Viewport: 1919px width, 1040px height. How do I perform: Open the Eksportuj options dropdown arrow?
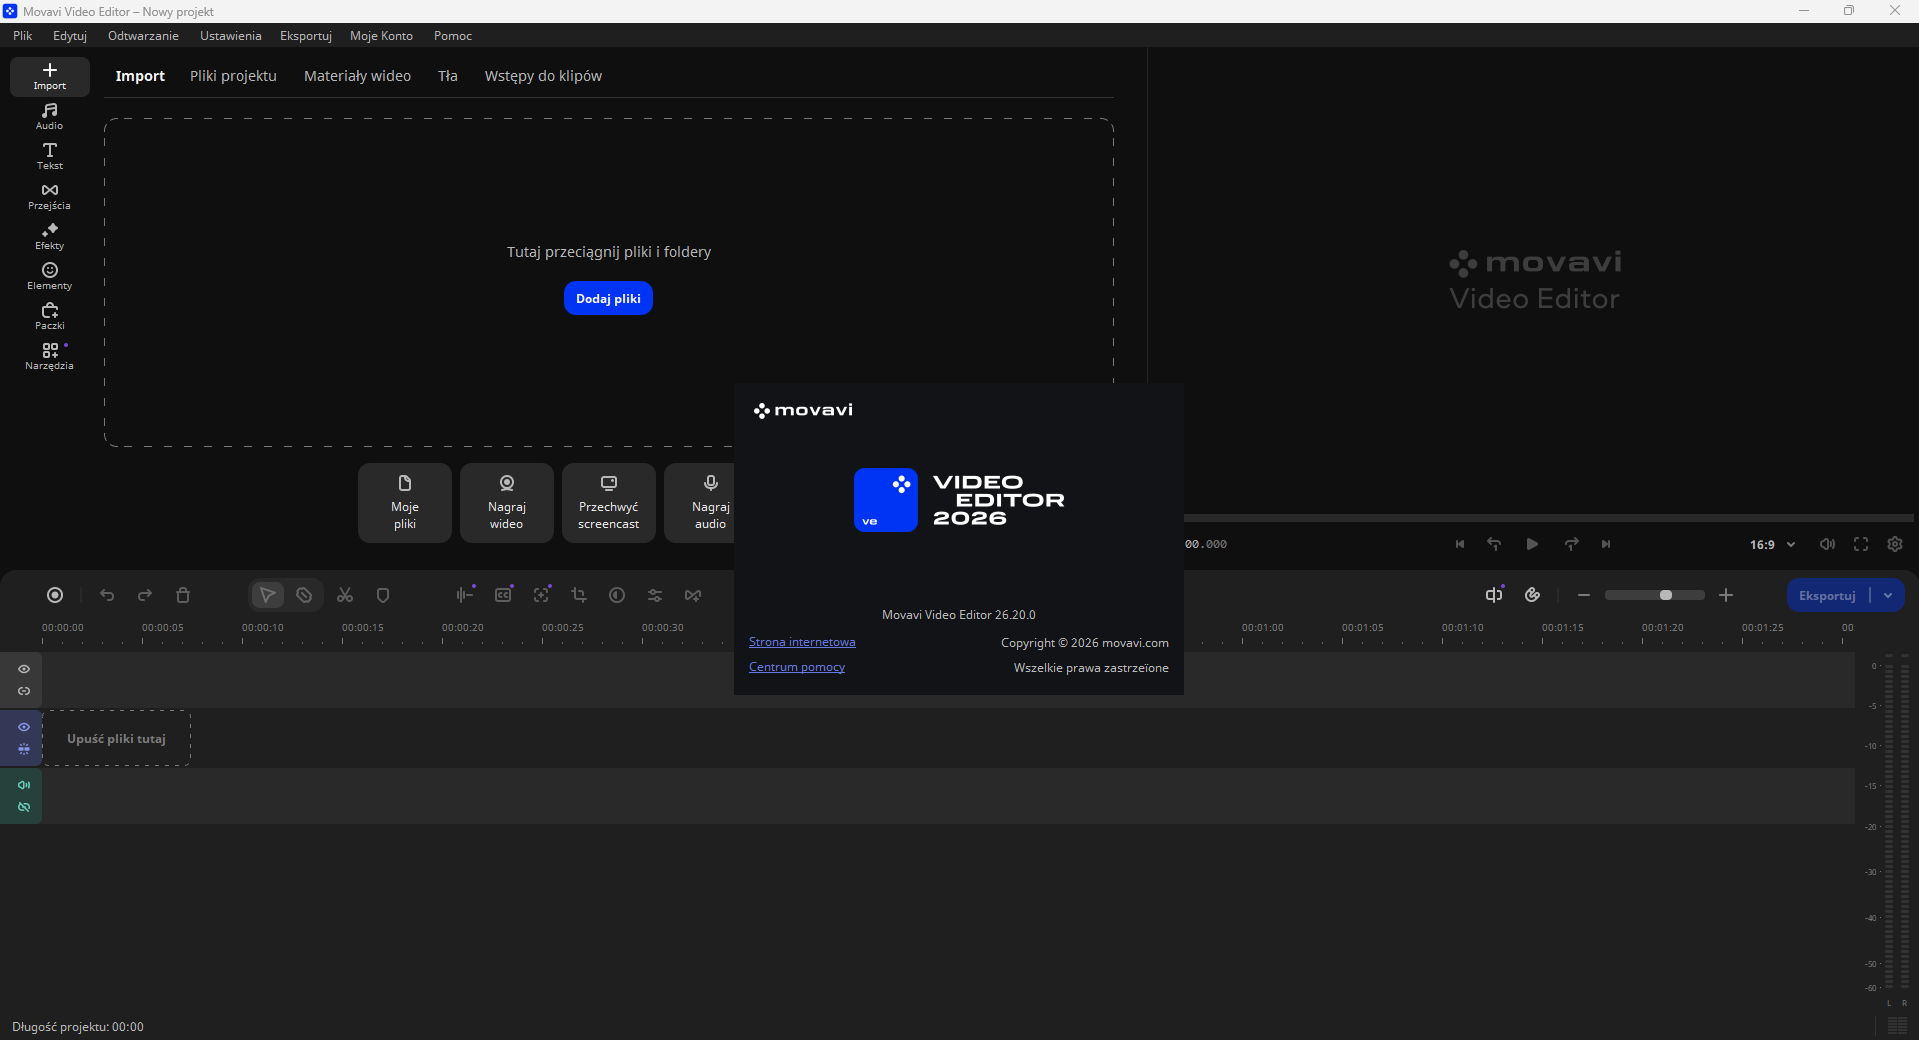pyautogui.click(x=1888, y=595)
